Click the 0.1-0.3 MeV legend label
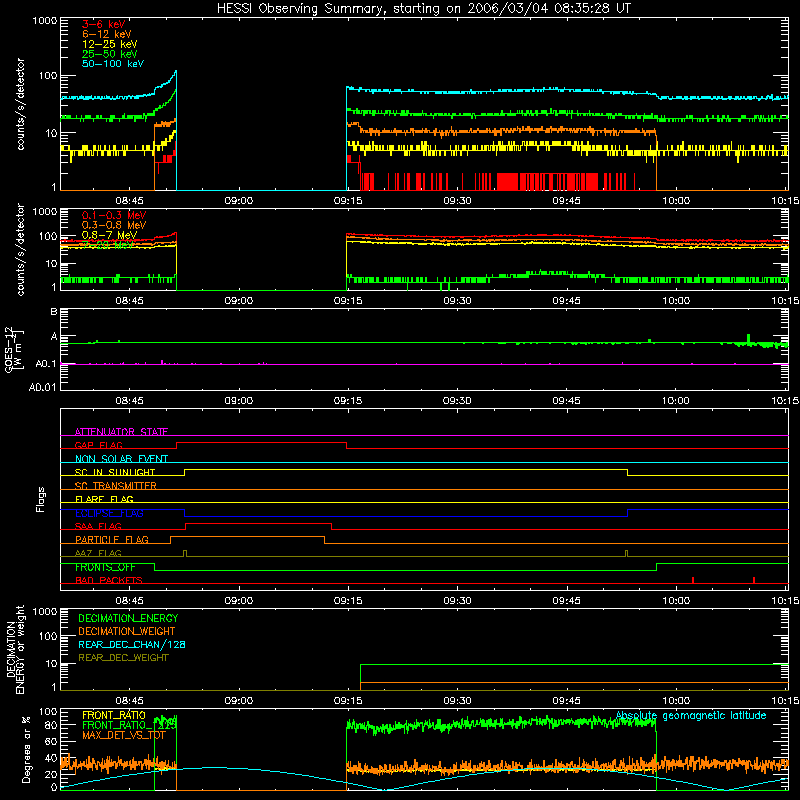Screen dimensions: 800x800 [114, 215]
